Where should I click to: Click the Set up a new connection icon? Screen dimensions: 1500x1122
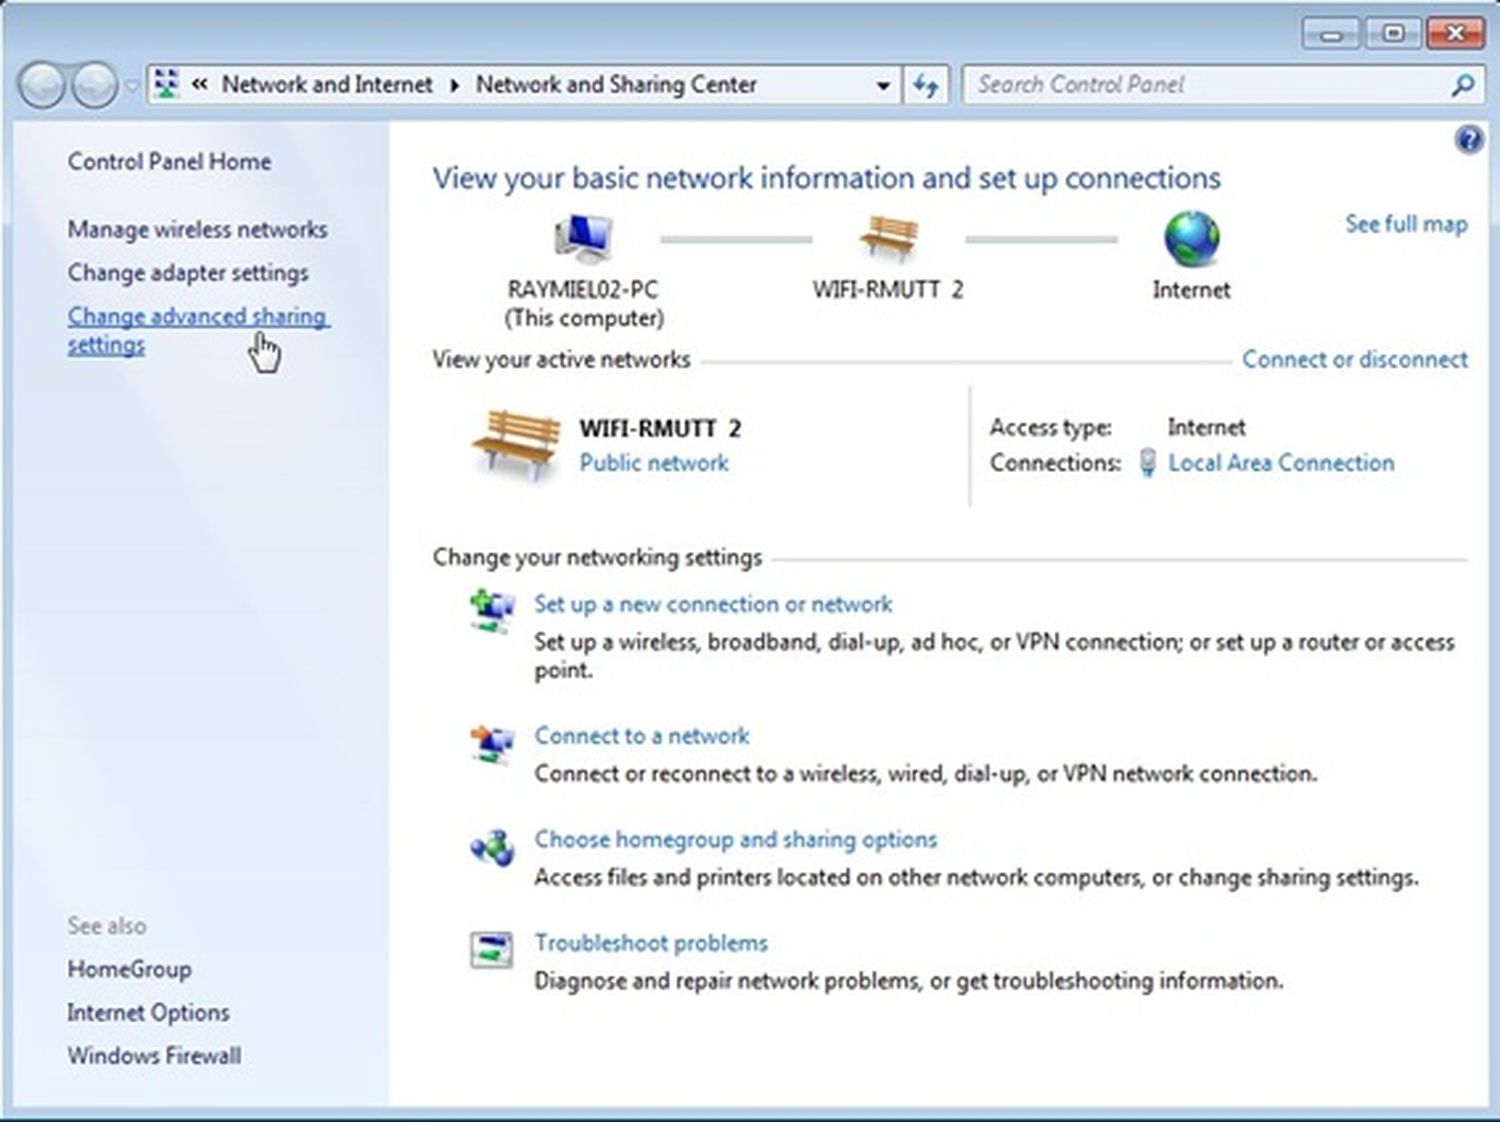click(492, 610)
